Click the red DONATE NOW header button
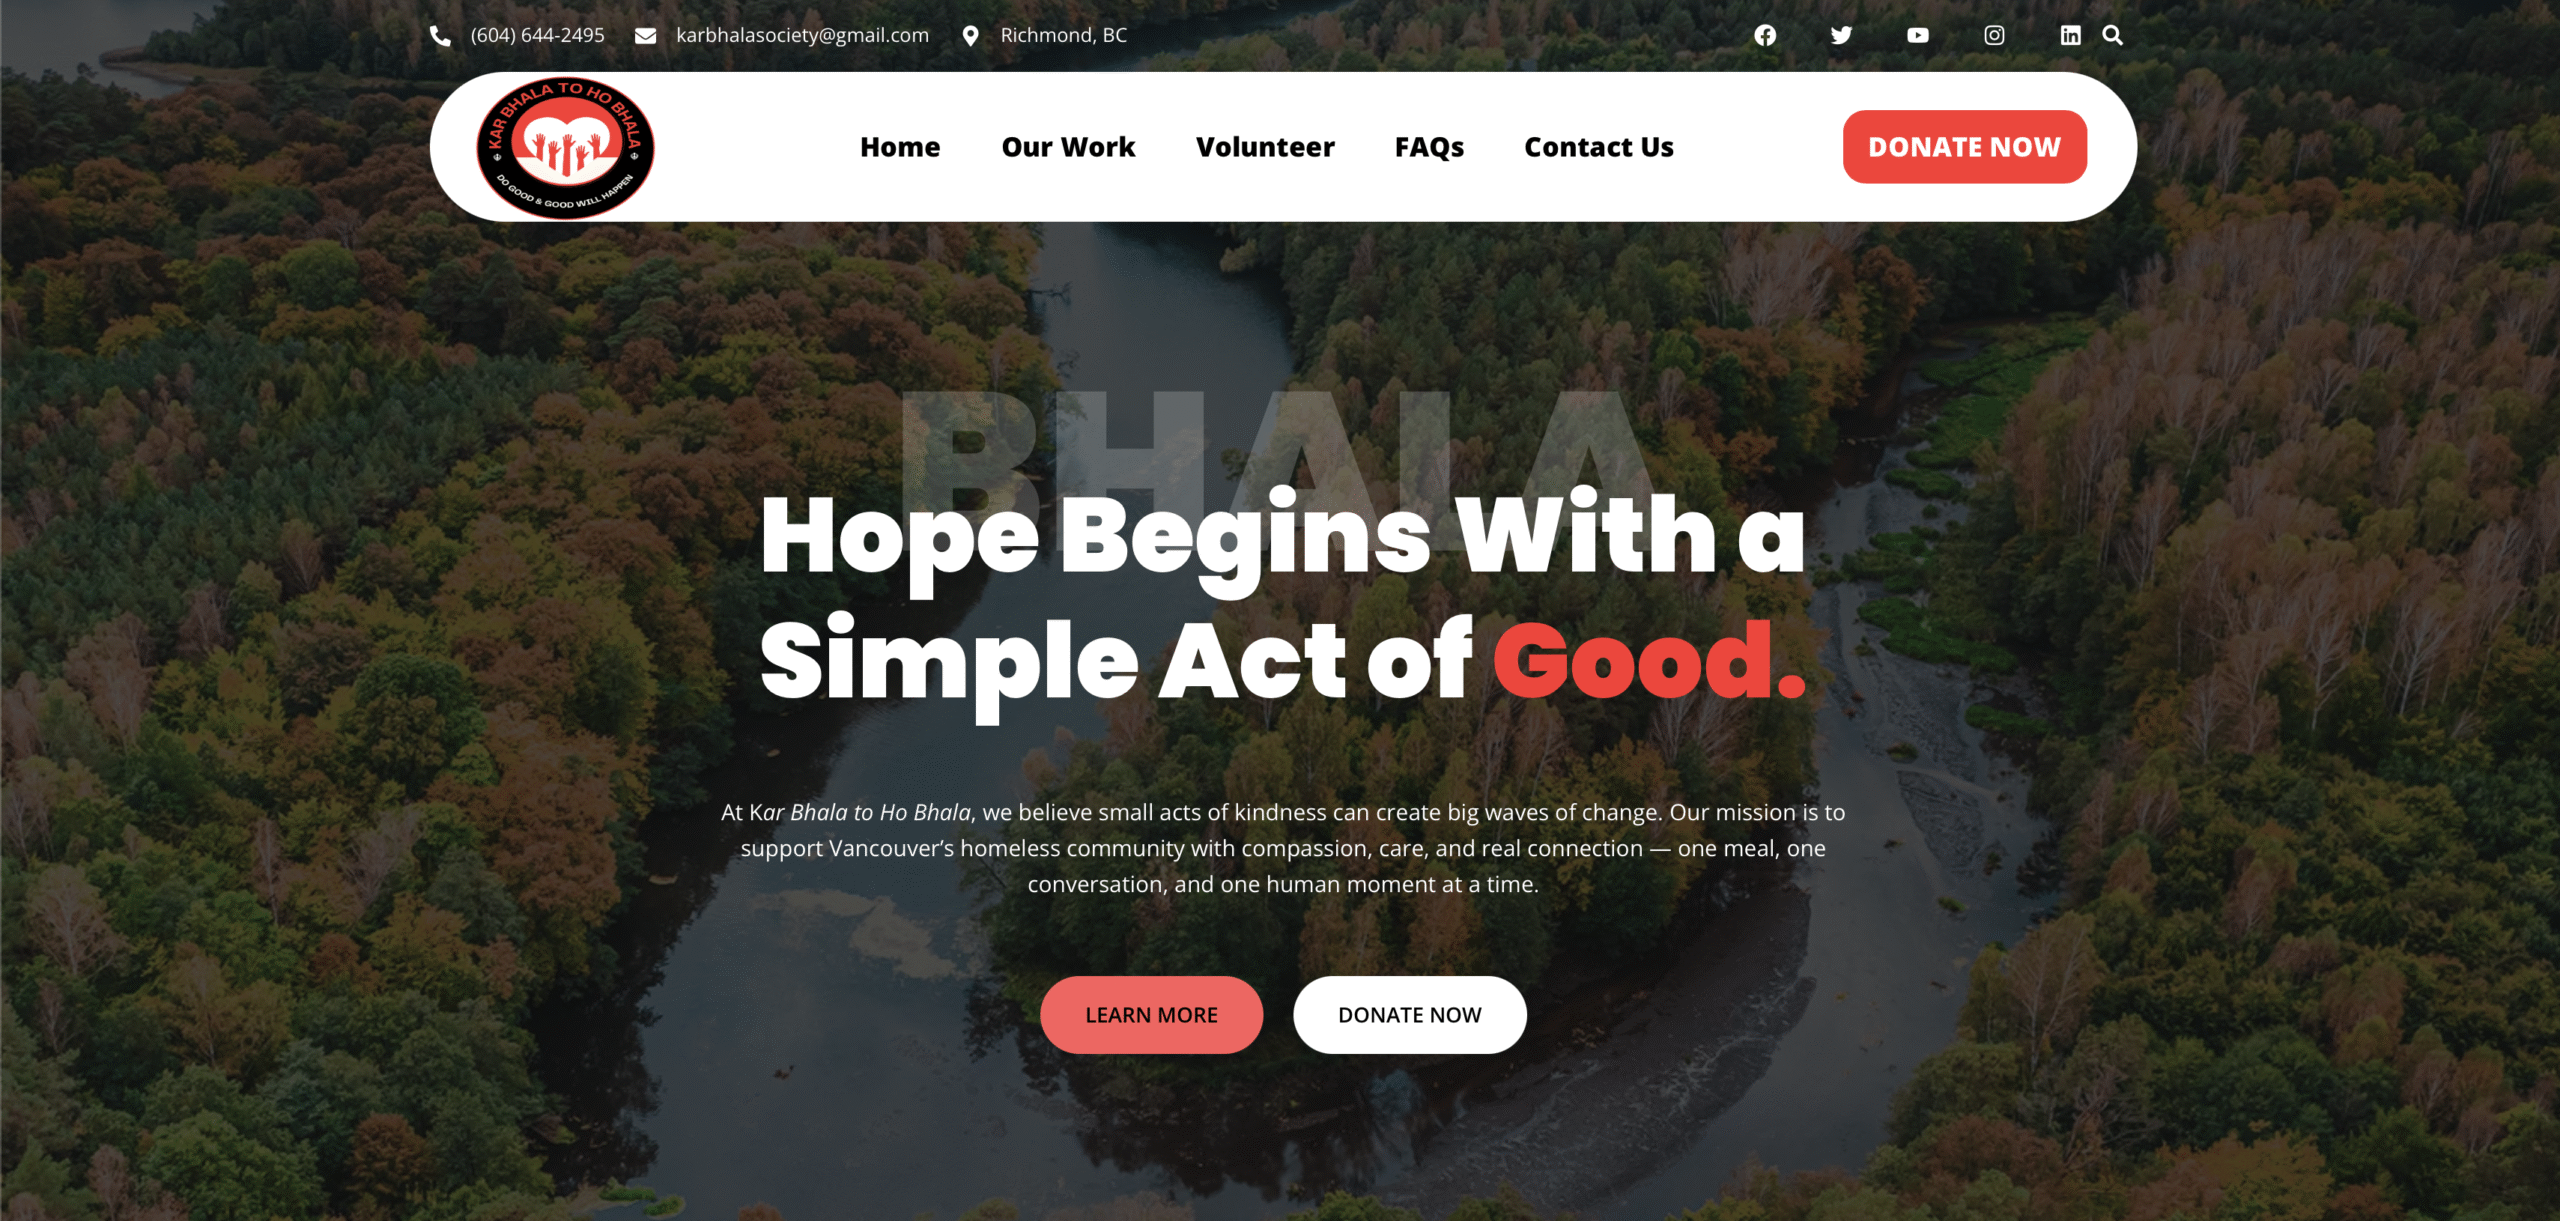Screen dimensions: 2560x1221 click(1965, 147)
